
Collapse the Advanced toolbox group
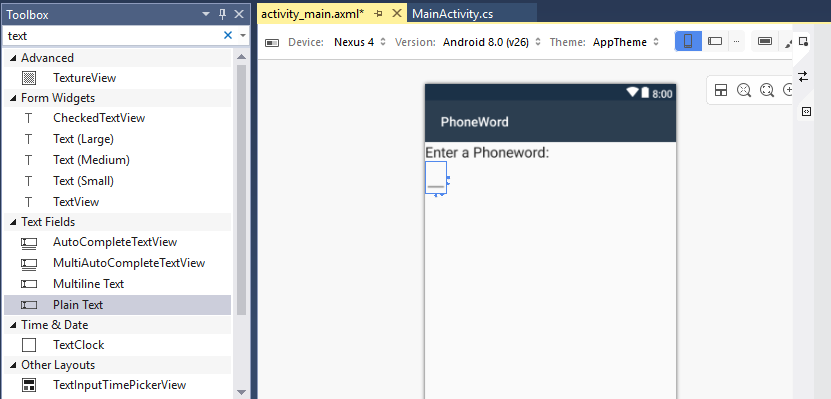[x=13, y=58]
